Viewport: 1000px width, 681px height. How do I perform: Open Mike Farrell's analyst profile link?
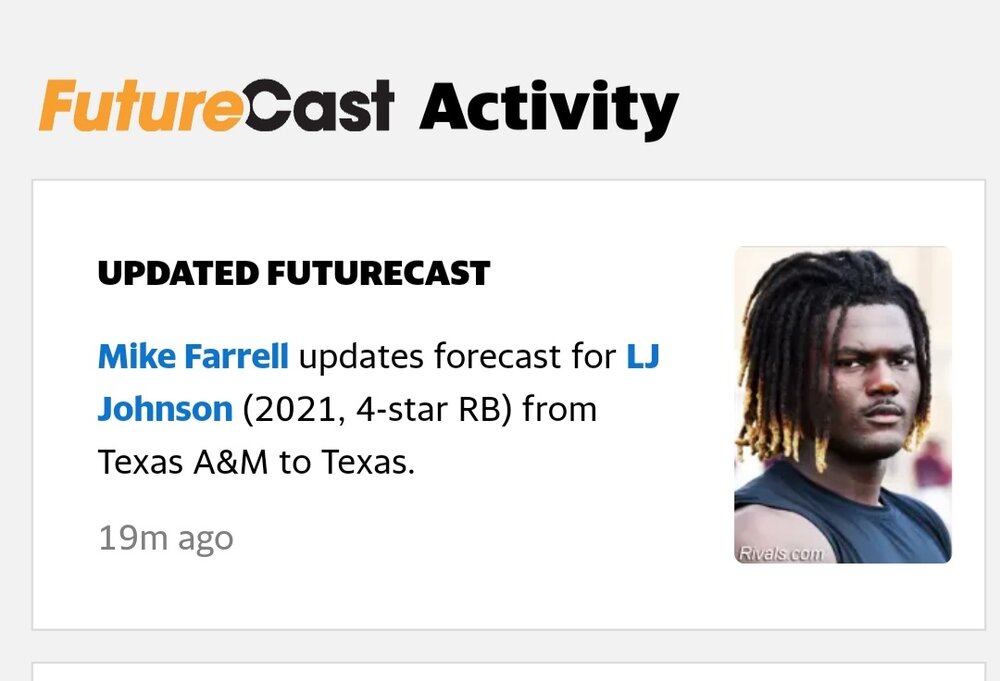coord(193,355)
